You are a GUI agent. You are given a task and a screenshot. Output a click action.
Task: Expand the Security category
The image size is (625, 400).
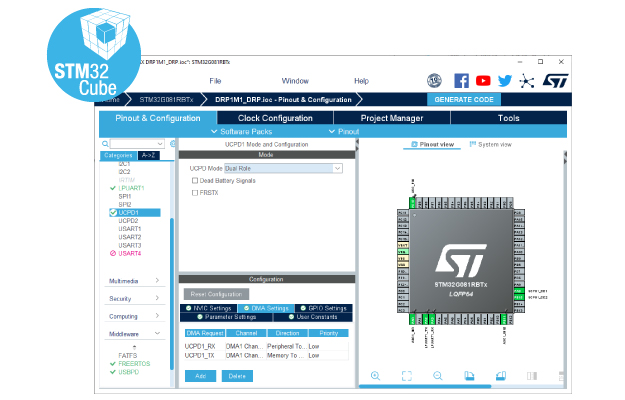(134, 298)
